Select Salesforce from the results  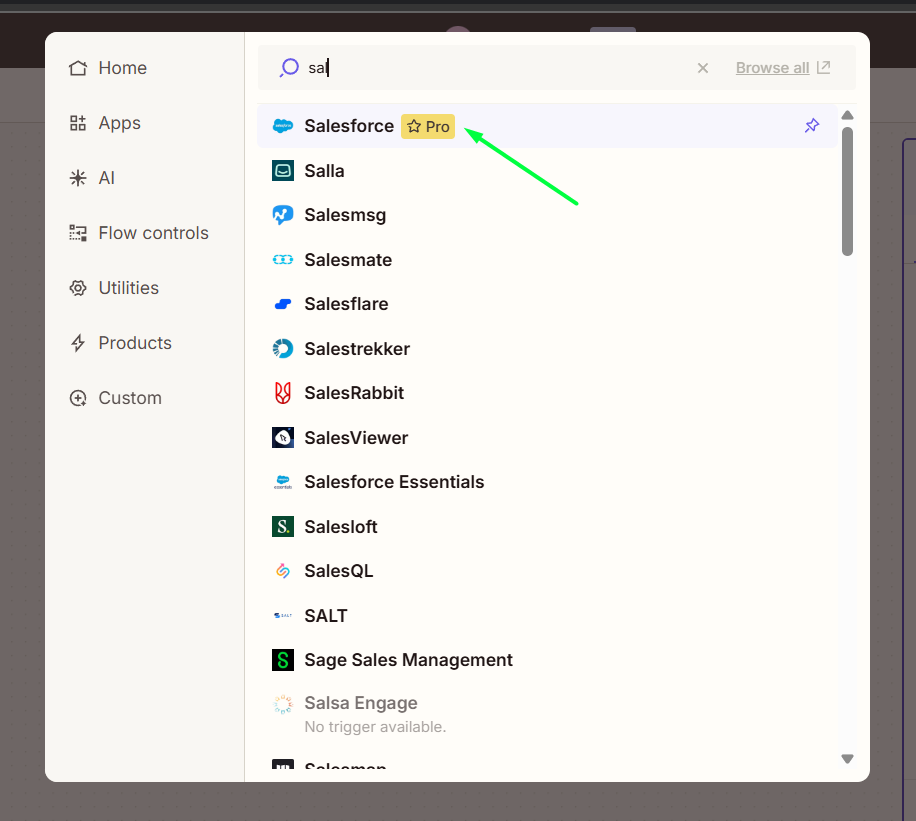tap(547, 126)
